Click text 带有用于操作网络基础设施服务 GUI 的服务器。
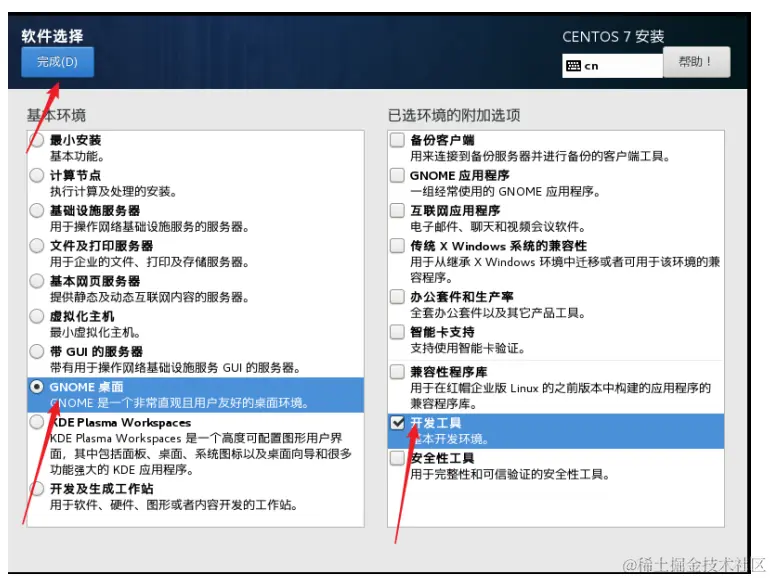Viewport: 772px width, 580px height. point(175,368)
